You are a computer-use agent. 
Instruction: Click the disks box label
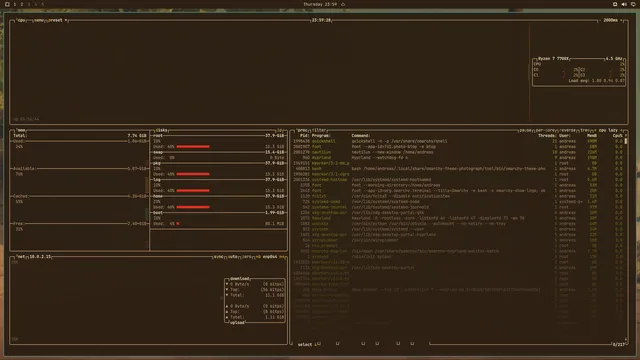[162, 130]
